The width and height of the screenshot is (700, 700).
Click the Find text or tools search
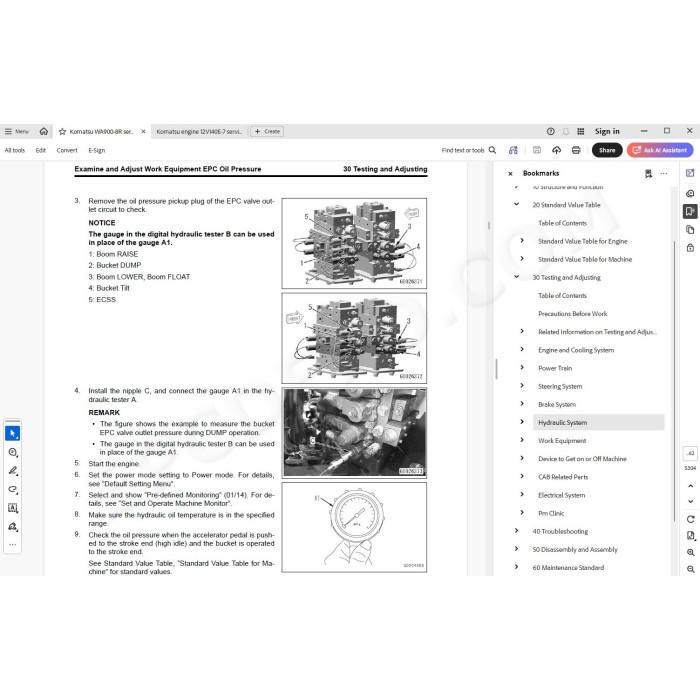[469, 150]
